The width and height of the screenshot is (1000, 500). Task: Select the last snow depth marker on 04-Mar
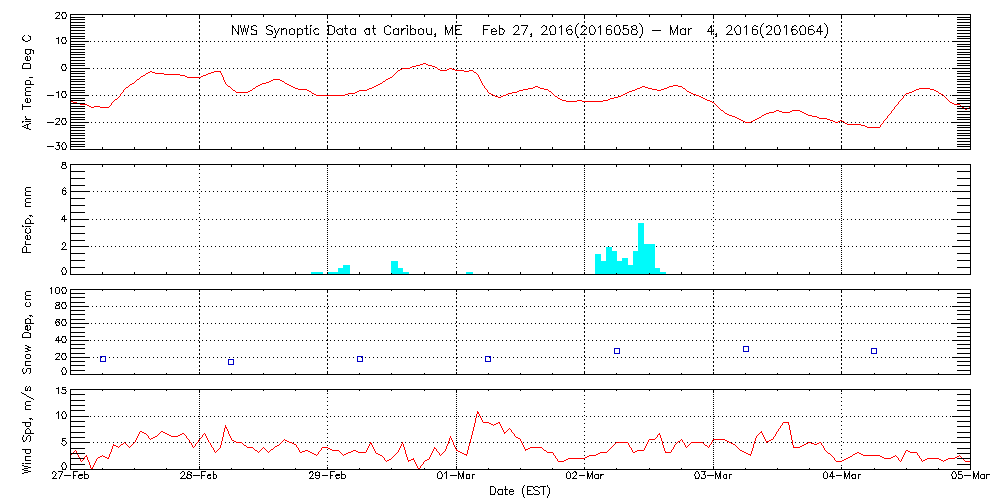(874, 351)
